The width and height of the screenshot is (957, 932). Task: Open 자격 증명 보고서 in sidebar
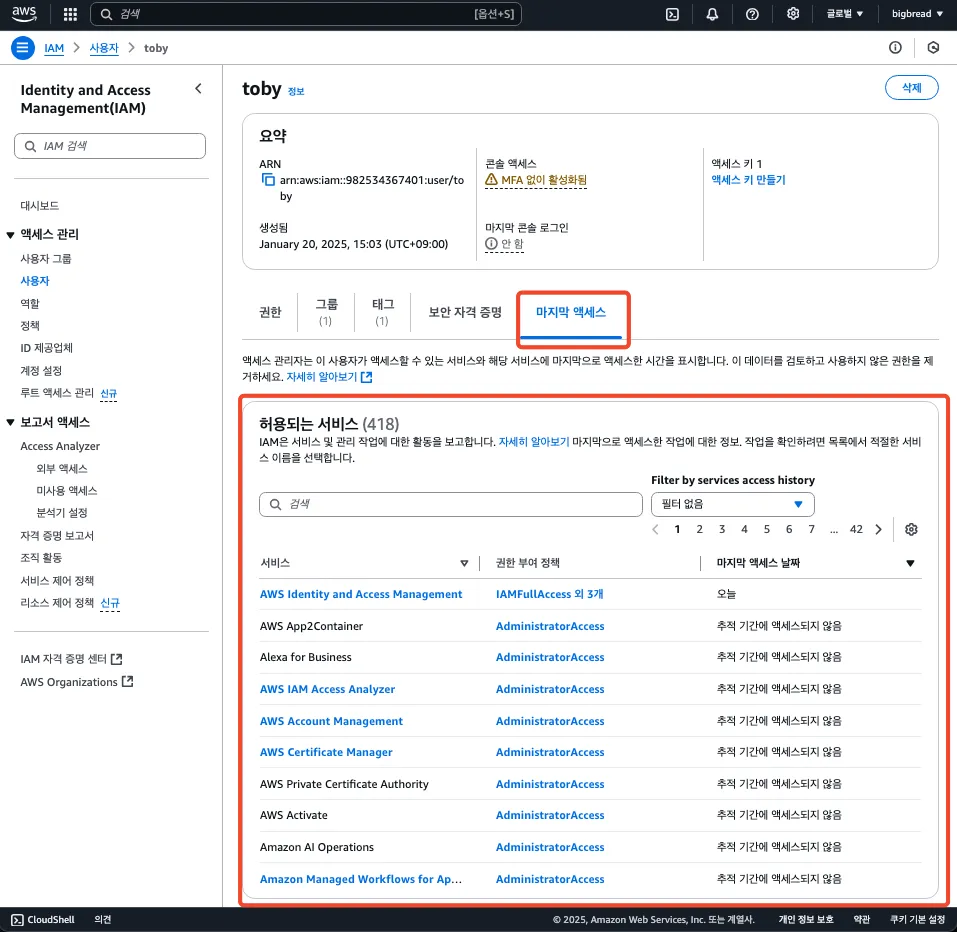[57, 535]
